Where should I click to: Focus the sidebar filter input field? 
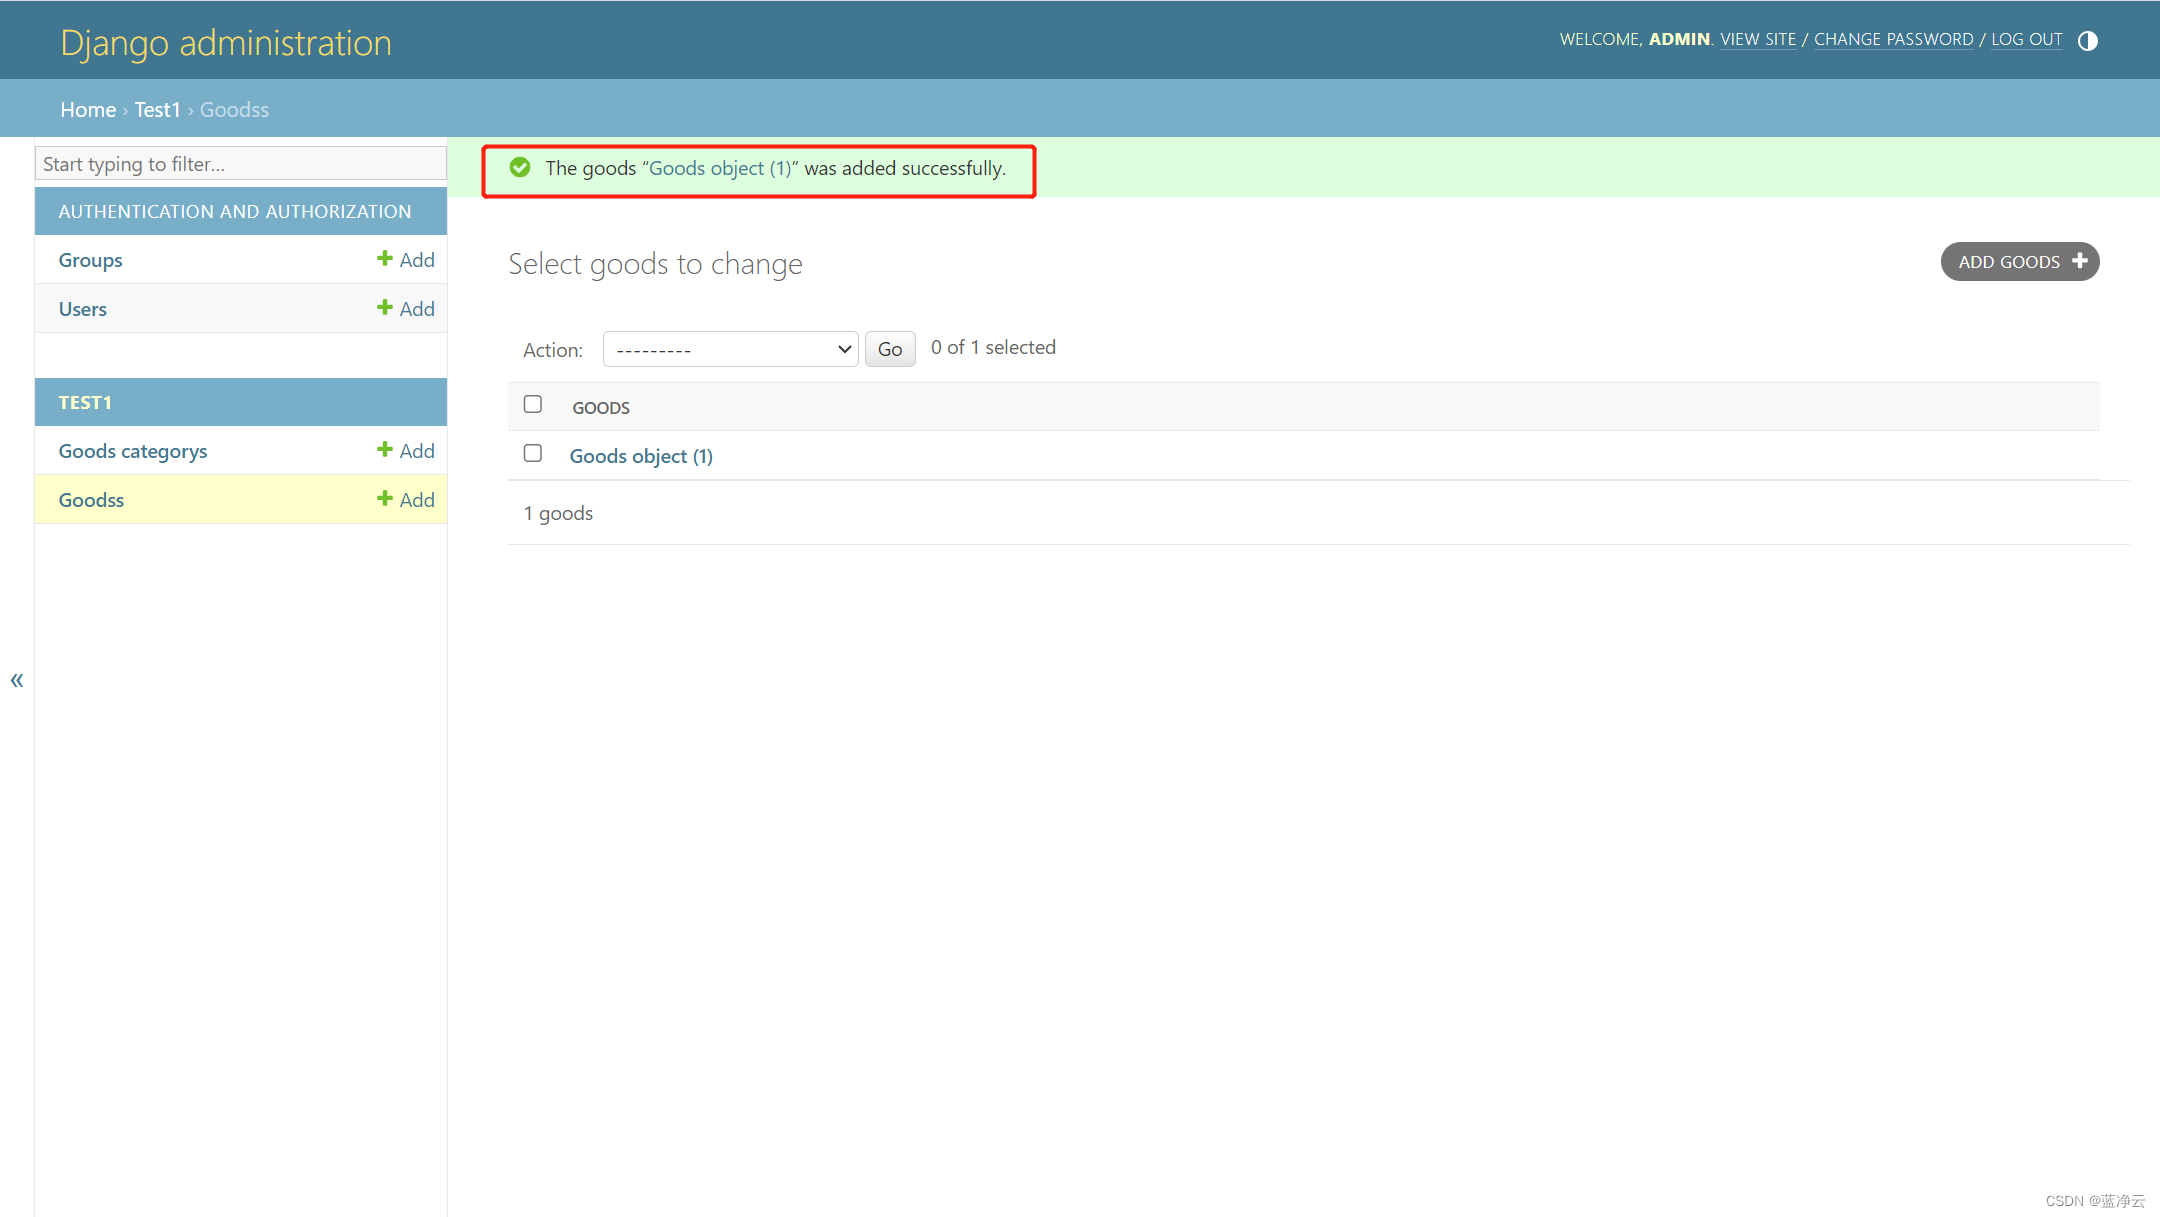click(x=240, y=164)
